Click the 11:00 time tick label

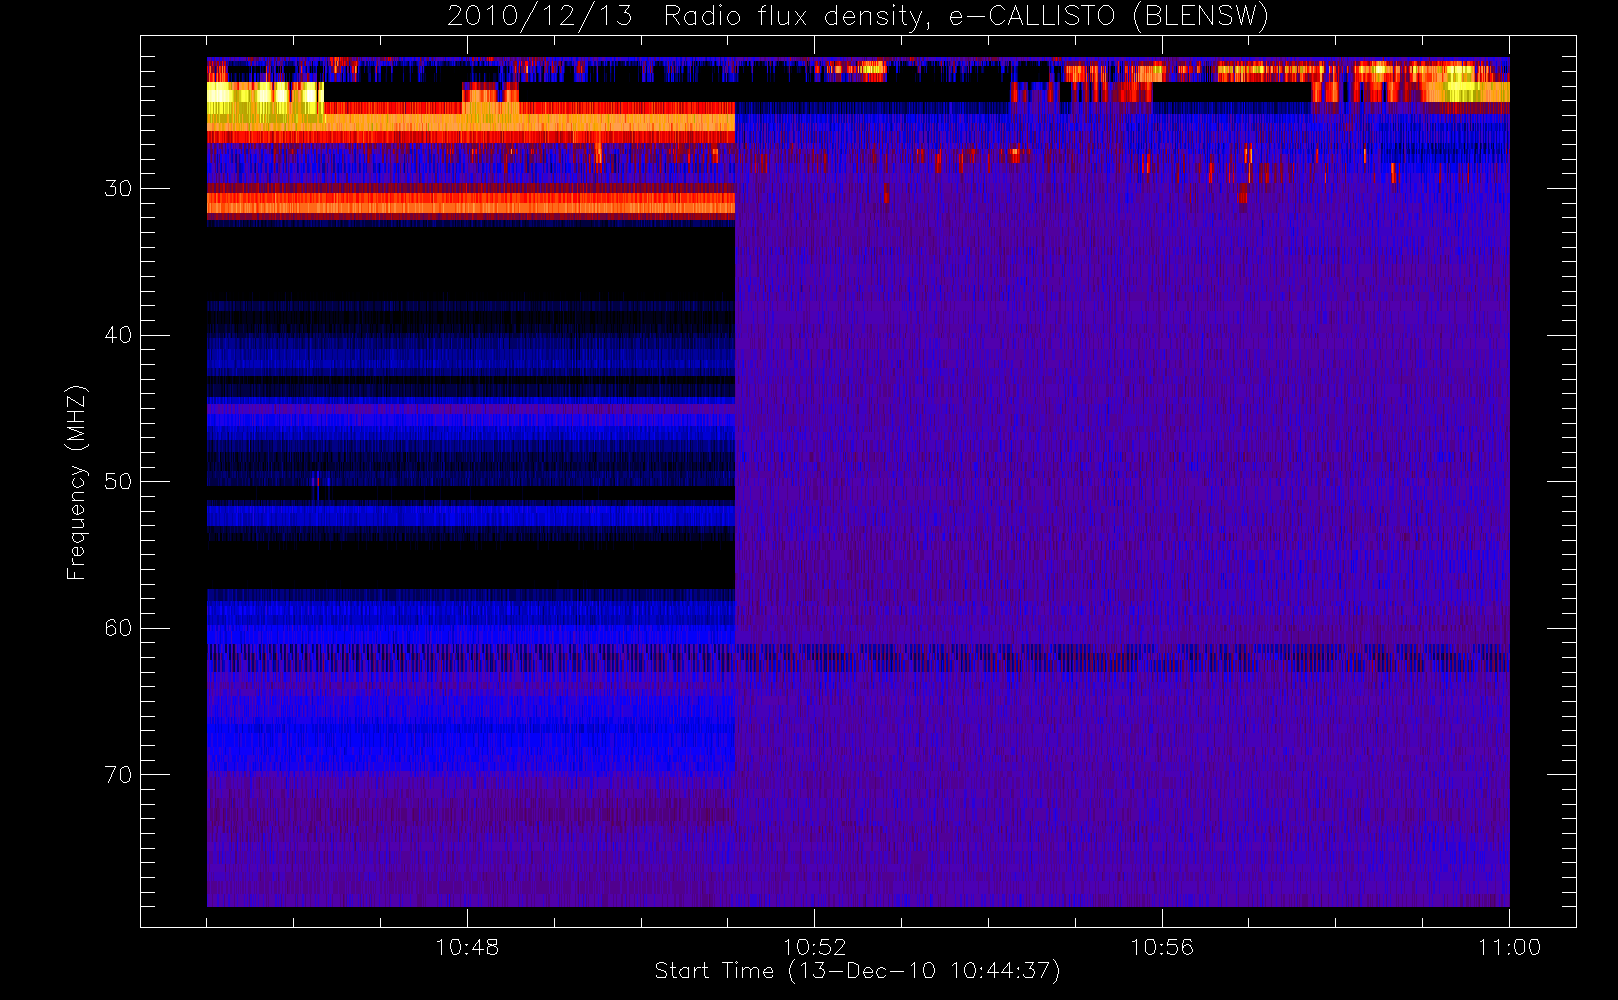pos(1509,947)
